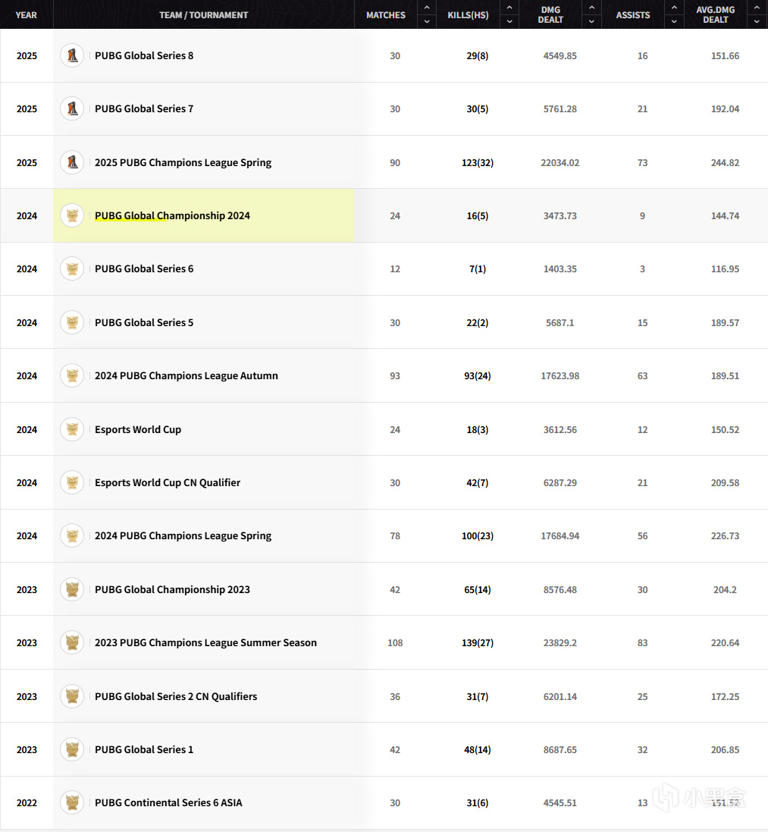Click team logo beside 2025 PUBG Champions League Spring
Viewport: 768px width, 832px height.
point(71,162)
